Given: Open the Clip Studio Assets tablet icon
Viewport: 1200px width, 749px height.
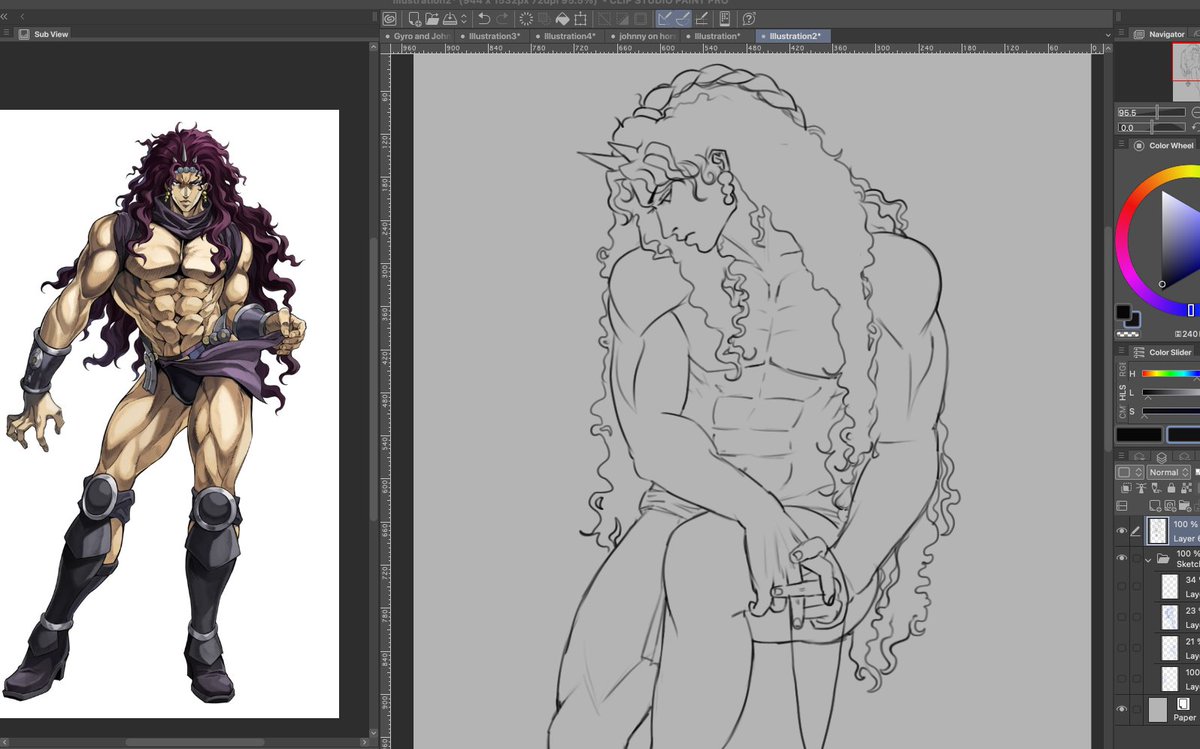Looking at the screenshot, I should [724, 19].
